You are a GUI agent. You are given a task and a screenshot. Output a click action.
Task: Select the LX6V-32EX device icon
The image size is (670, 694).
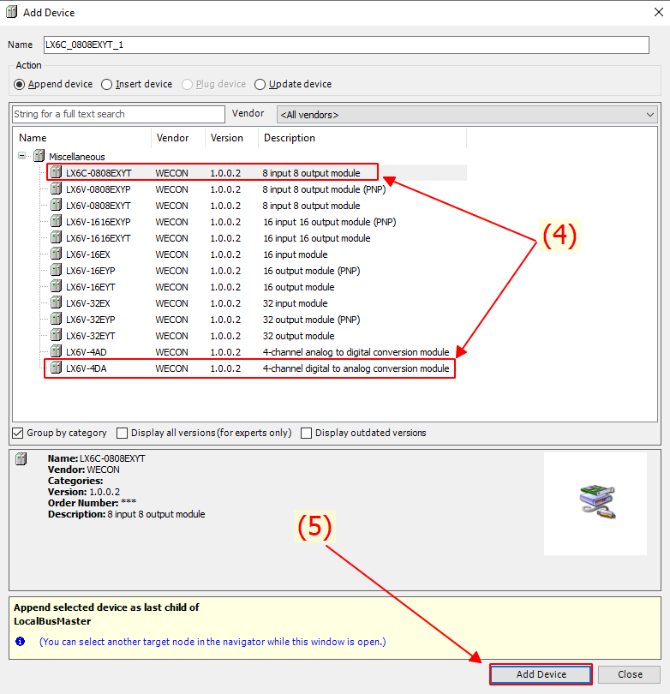56,303
